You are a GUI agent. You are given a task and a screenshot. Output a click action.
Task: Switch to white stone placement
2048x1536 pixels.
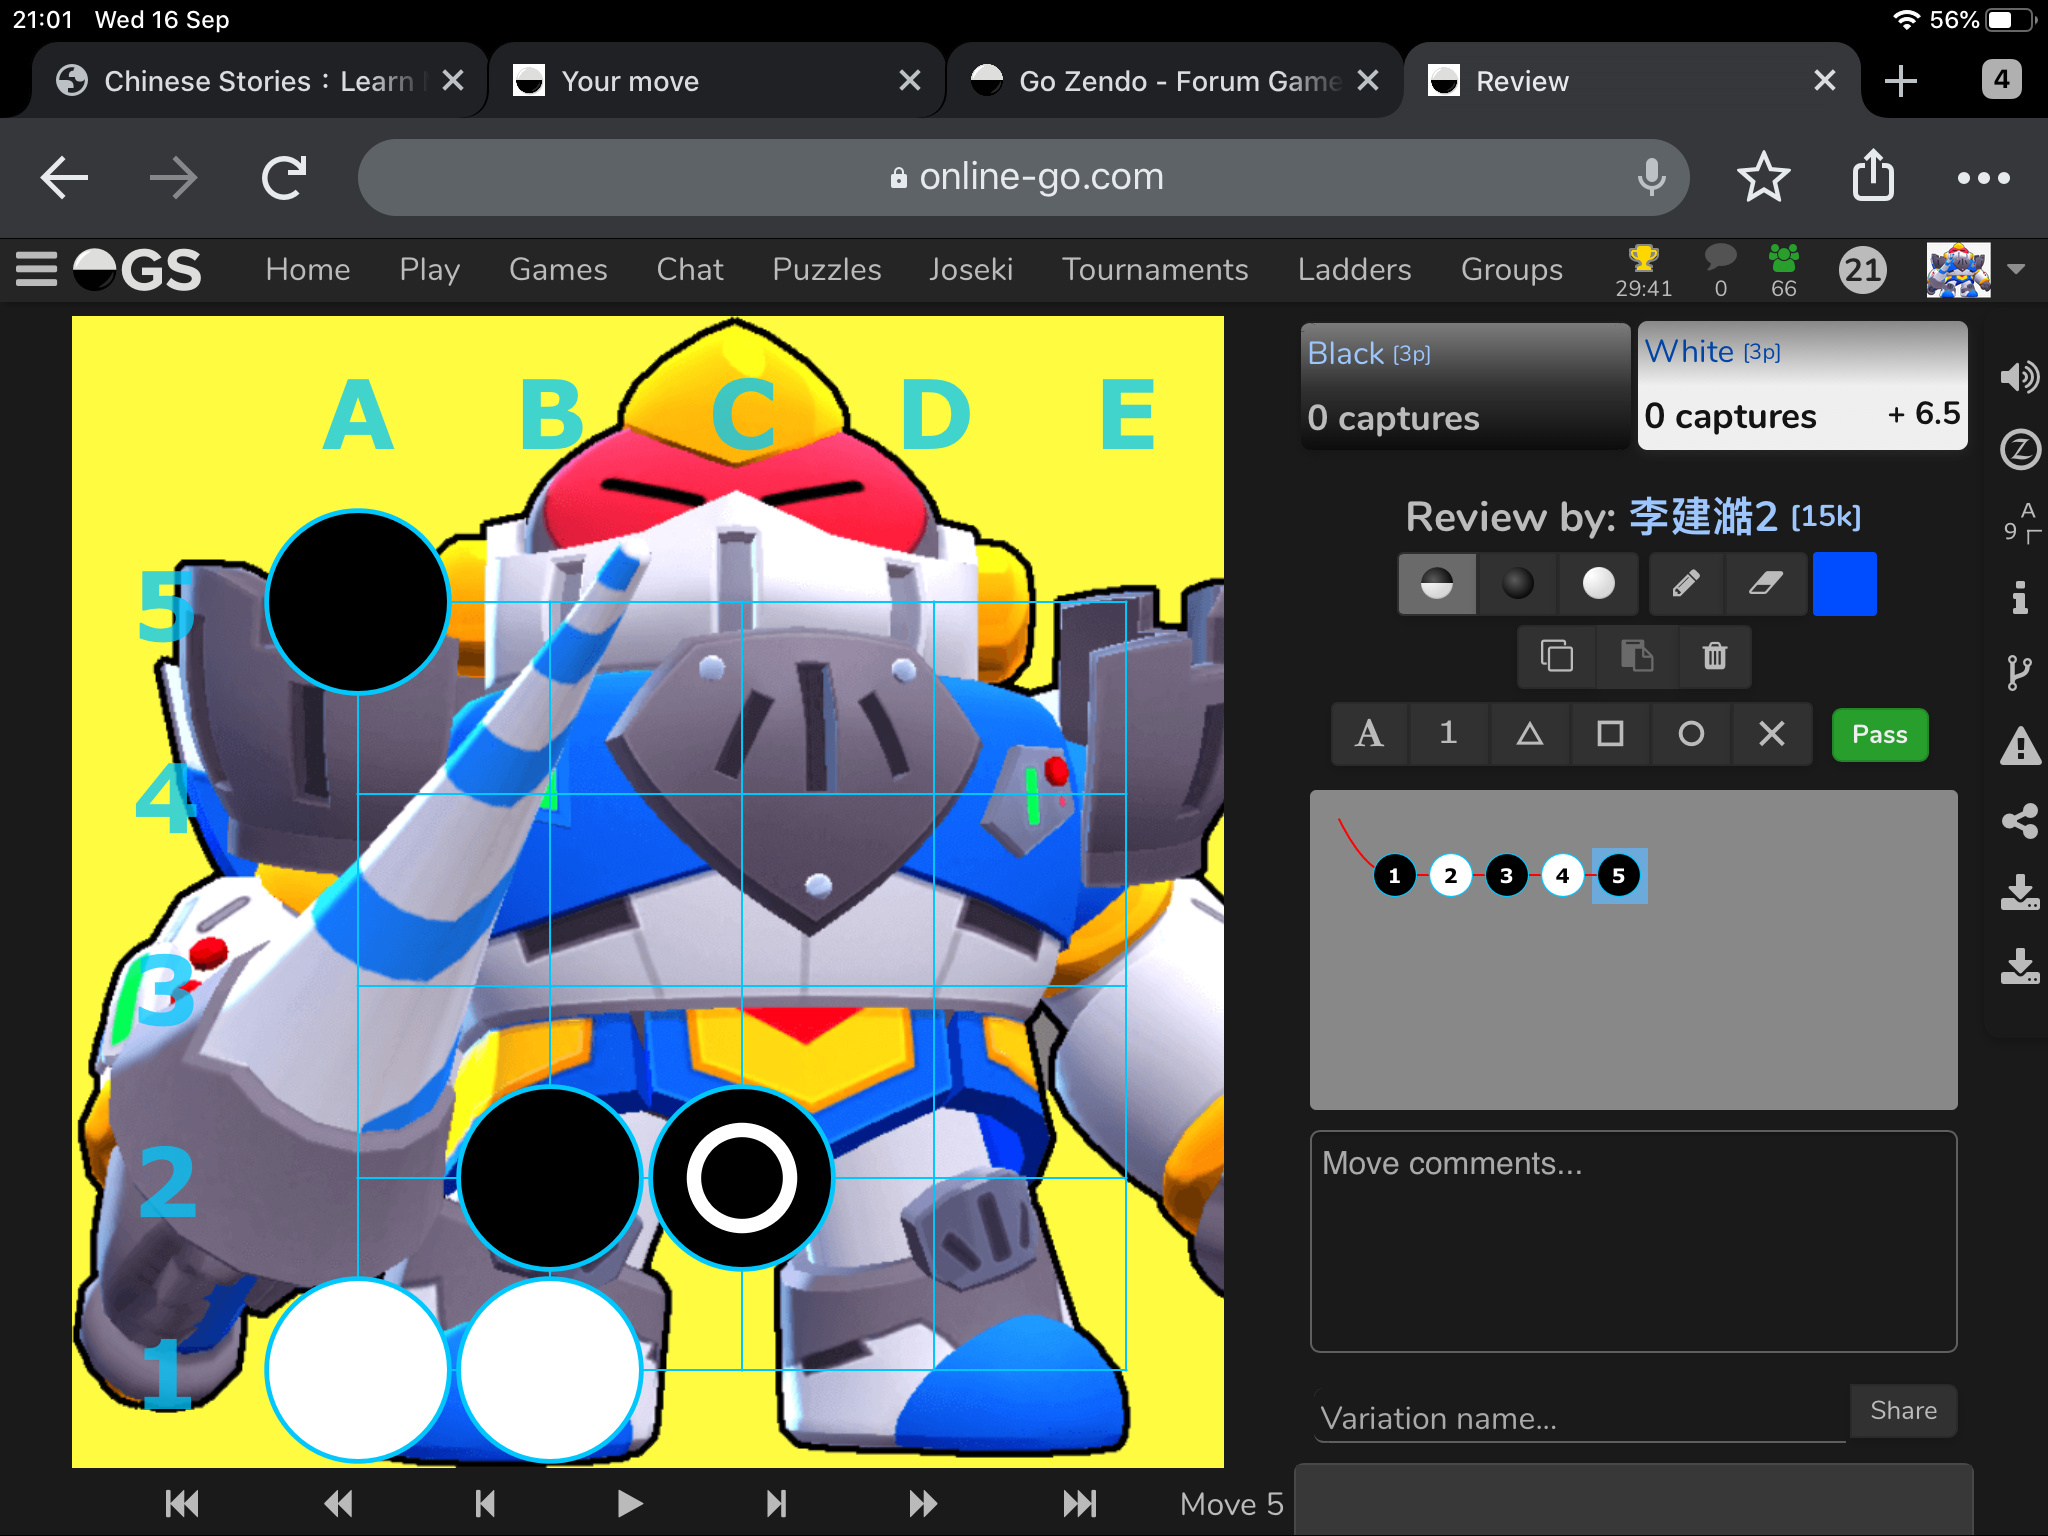[x=1598, y=583]
